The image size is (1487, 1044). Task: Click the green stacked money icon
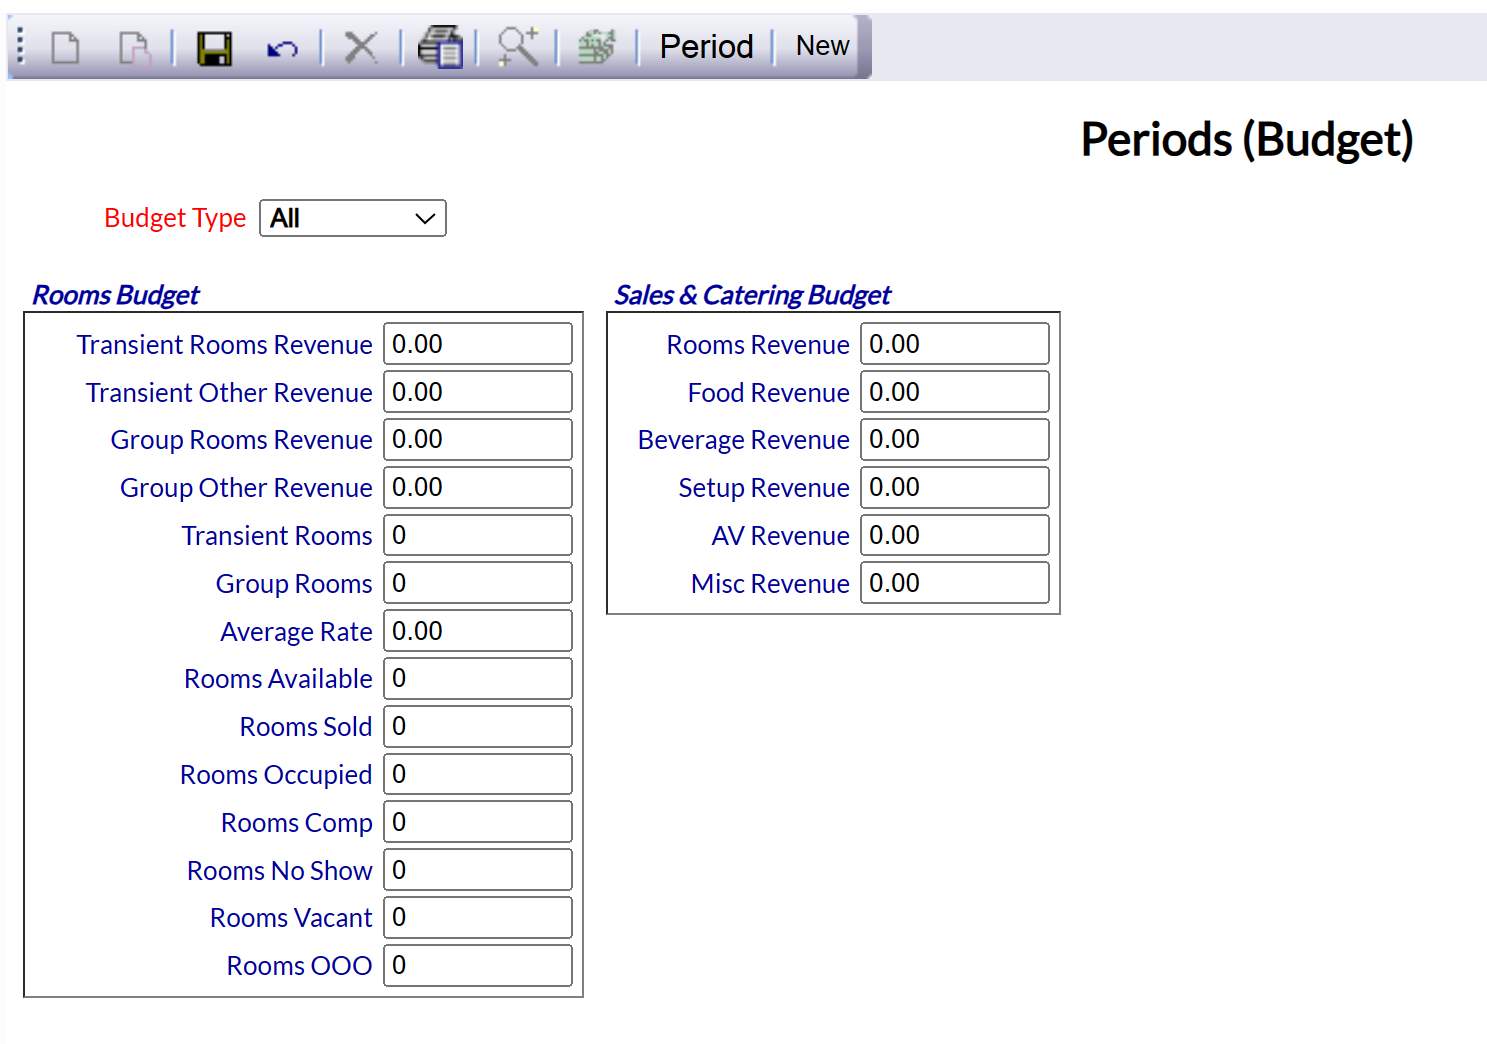click(x=597, y=47)
